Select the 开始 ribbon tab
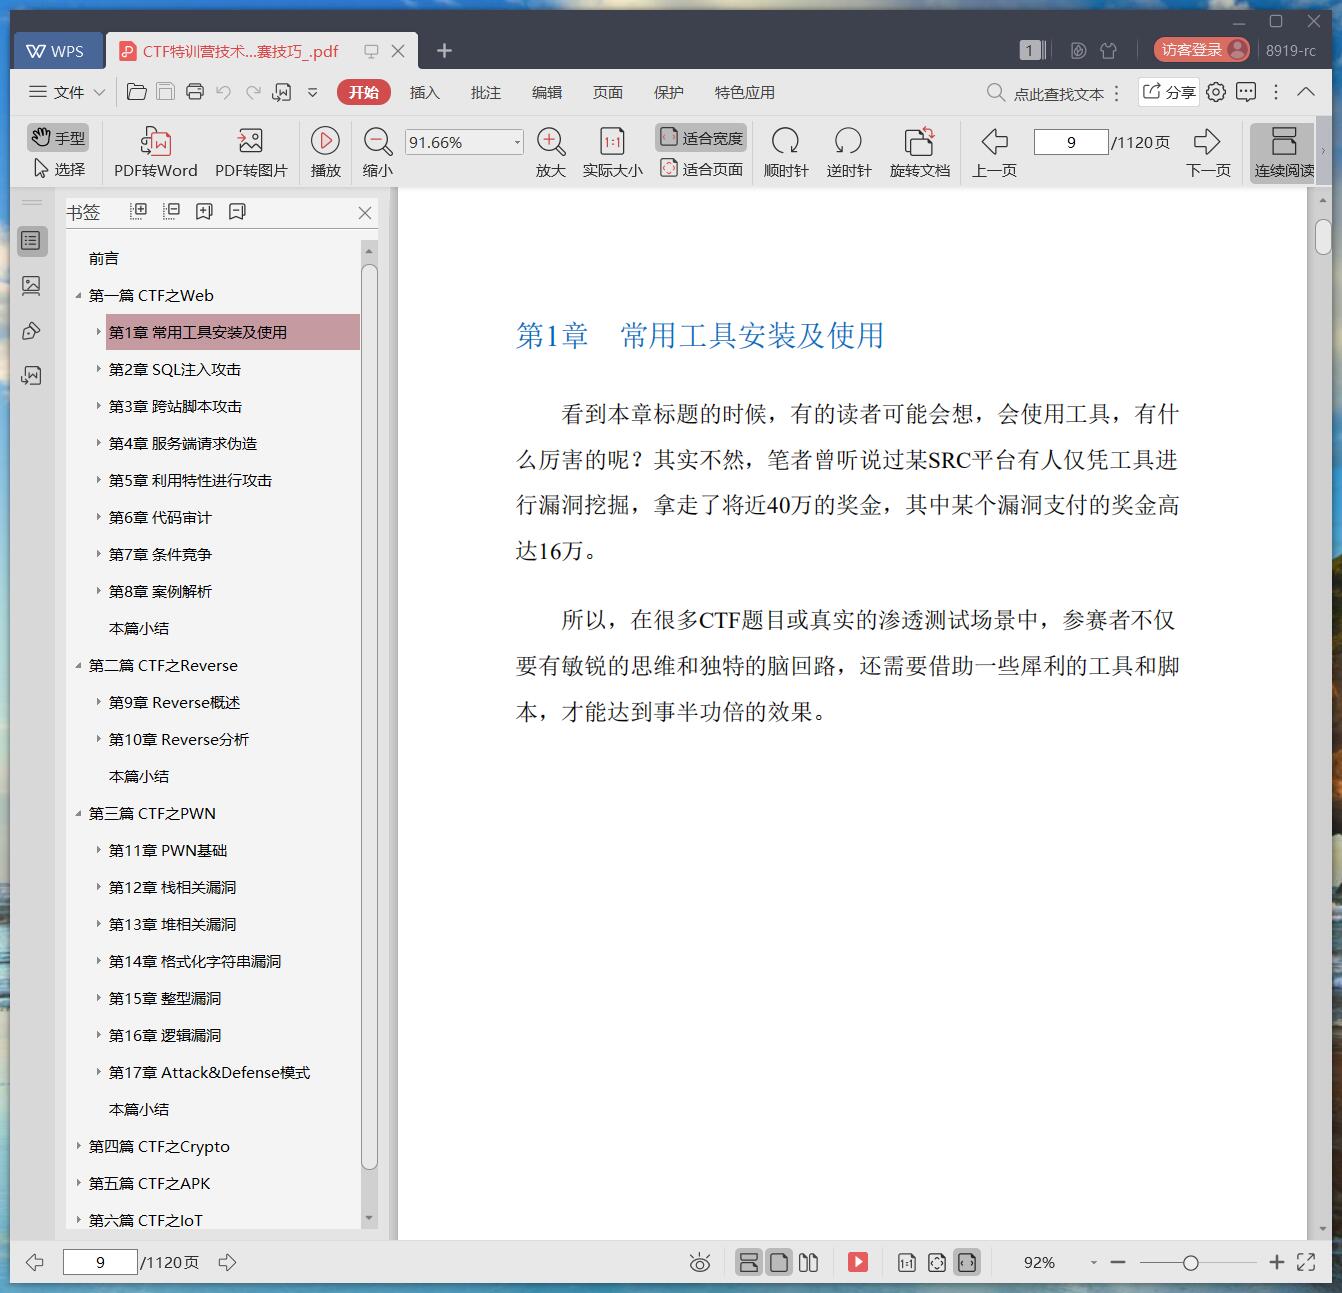1342x1293 pixels. click(x=363, y=92)
